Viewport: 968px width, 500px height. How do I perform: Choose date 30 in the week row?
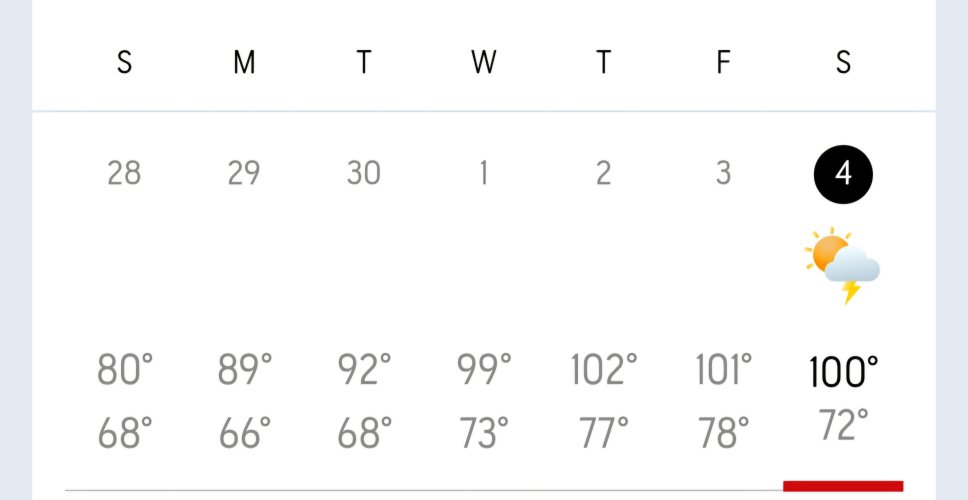pyautogui.click(x=364, y=173)
